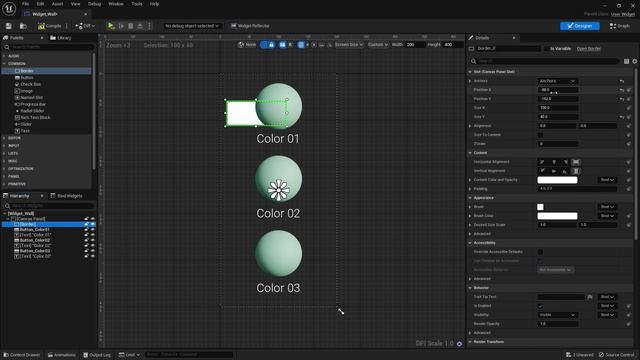Open the Output Log
Screen dimensions: 640x360
click(97, 355)
